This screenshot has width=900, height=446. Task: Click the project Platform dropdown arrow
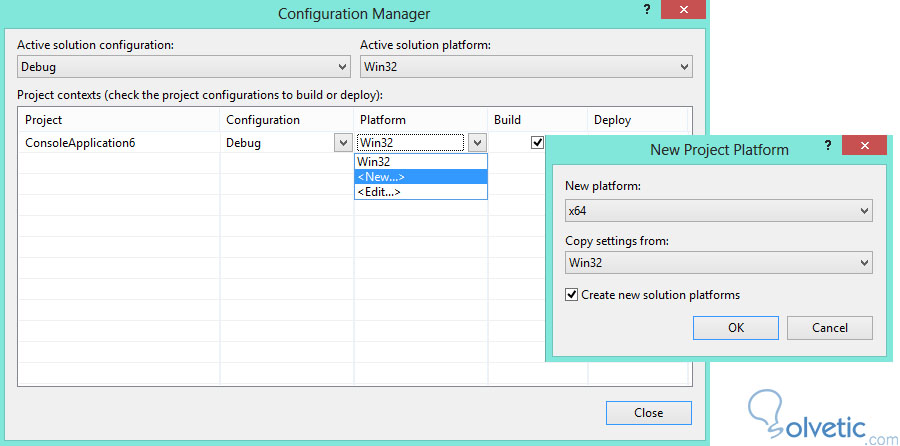pyautogui.click(x=477, y=143)
